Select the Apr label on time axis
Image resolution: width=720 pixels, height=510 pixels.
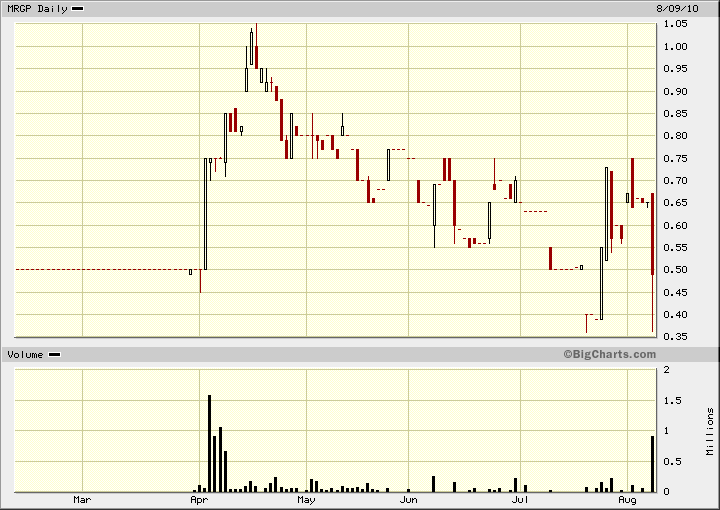pos(198,498)
